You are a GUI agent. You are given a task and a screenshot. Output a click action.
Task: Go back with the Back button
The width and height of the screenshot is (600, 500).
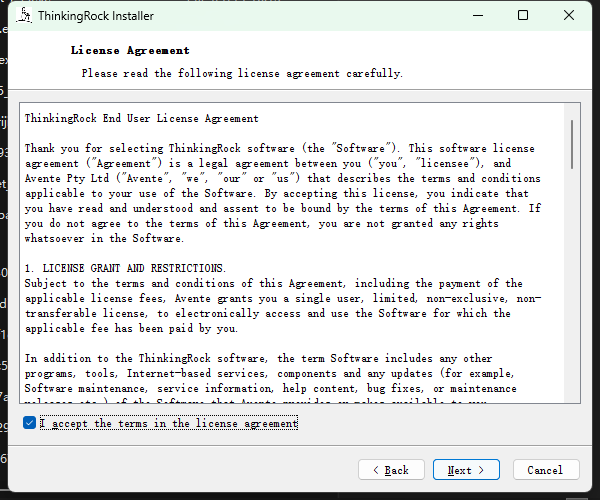[x=391, y=469]
